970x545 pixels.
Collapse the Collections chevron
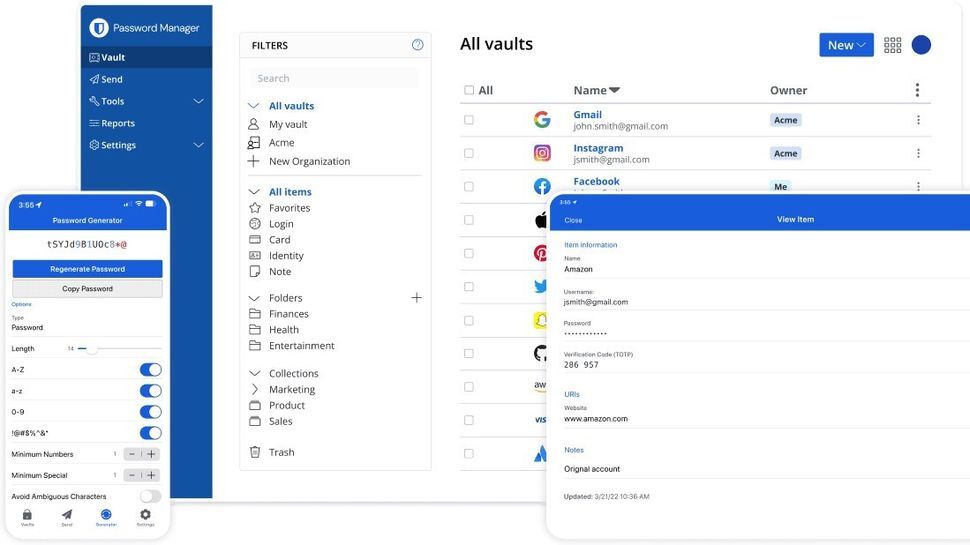tap(254, 373)
